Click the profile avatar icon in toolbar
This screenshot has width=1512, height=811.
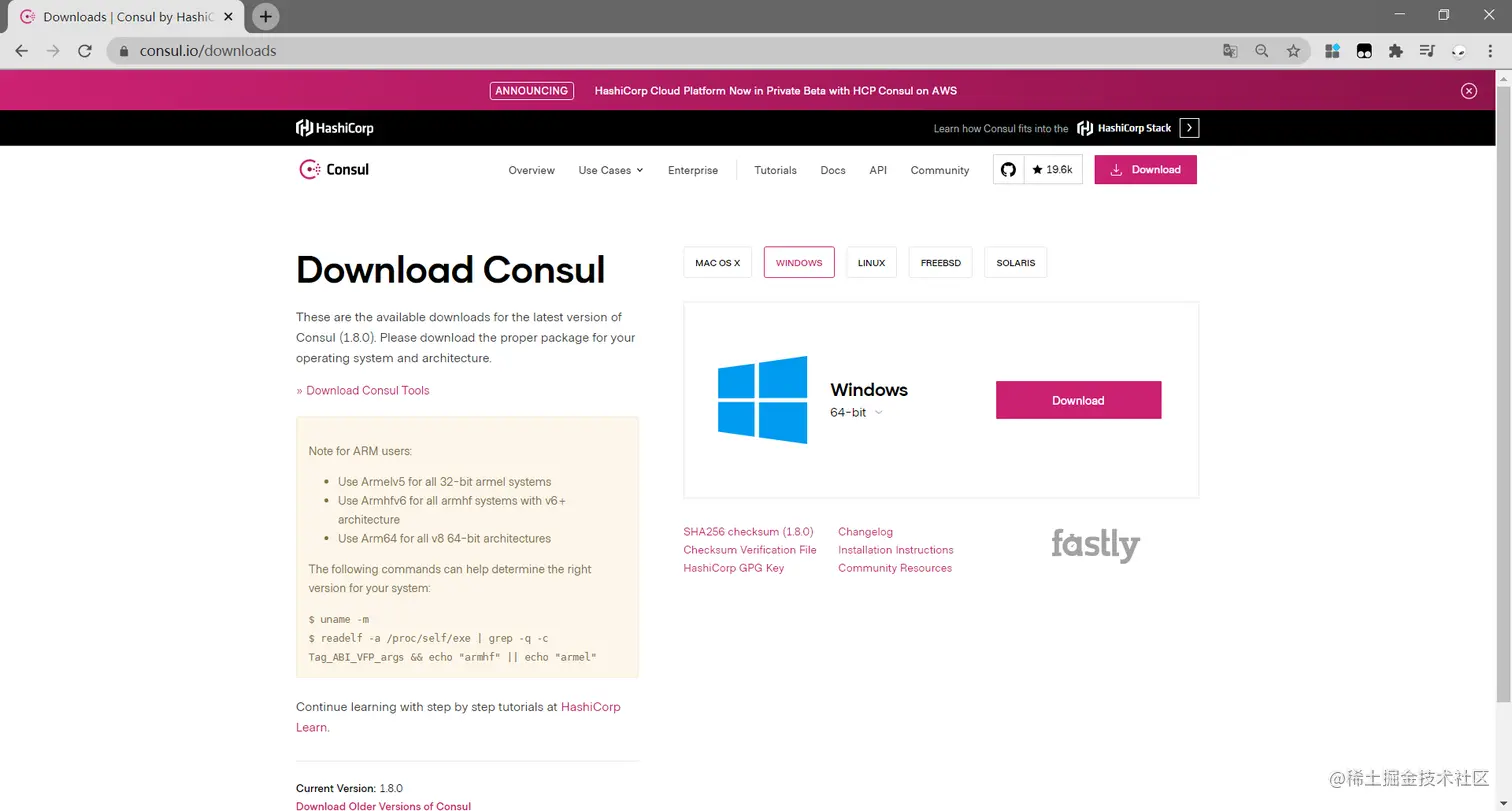(x=1459, y=51)
